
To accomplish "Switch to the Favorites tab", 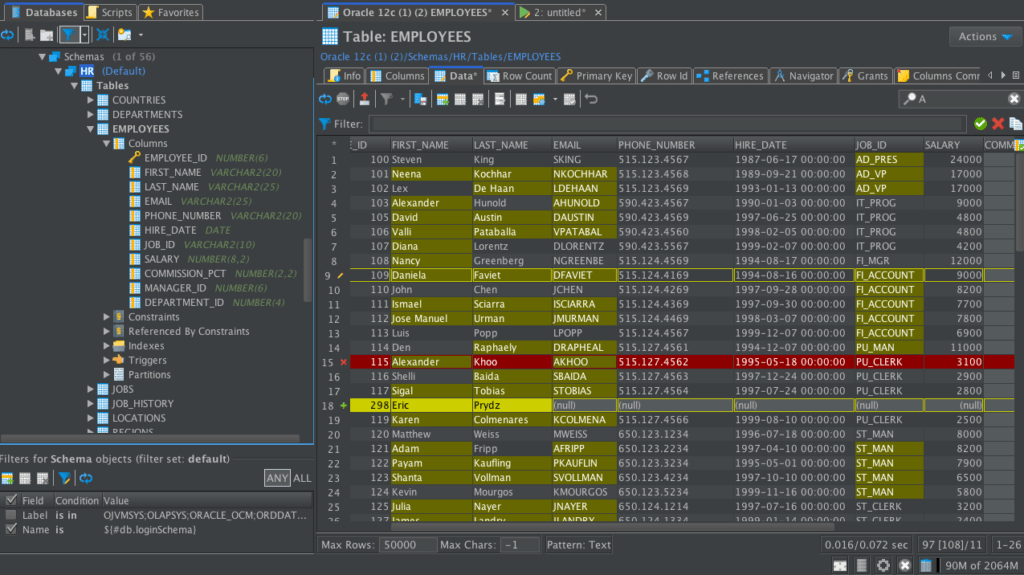I will (x=171, y=12).
